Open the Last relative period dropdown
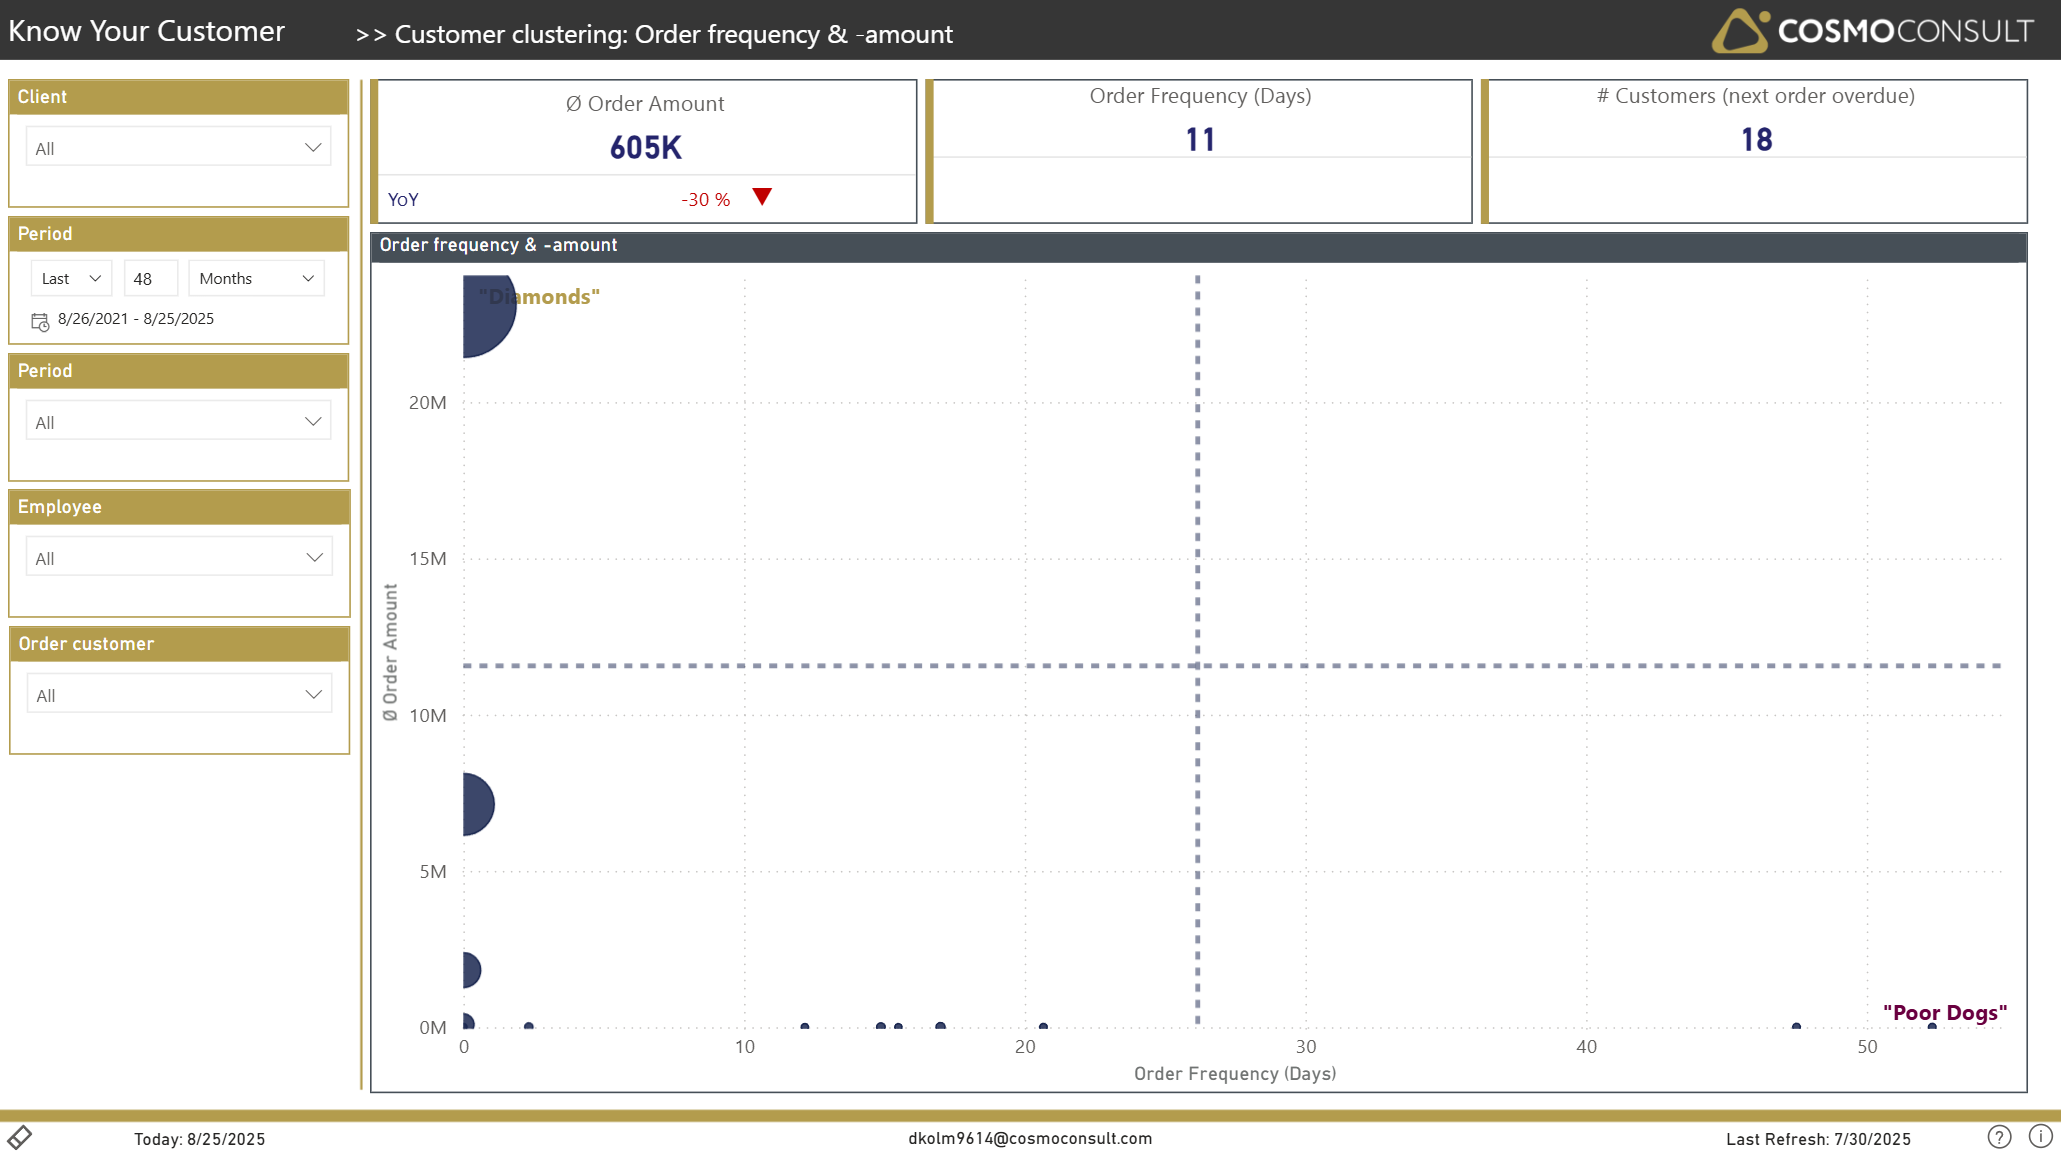The image size is (2061, 1154). click(x=70, y=279)
